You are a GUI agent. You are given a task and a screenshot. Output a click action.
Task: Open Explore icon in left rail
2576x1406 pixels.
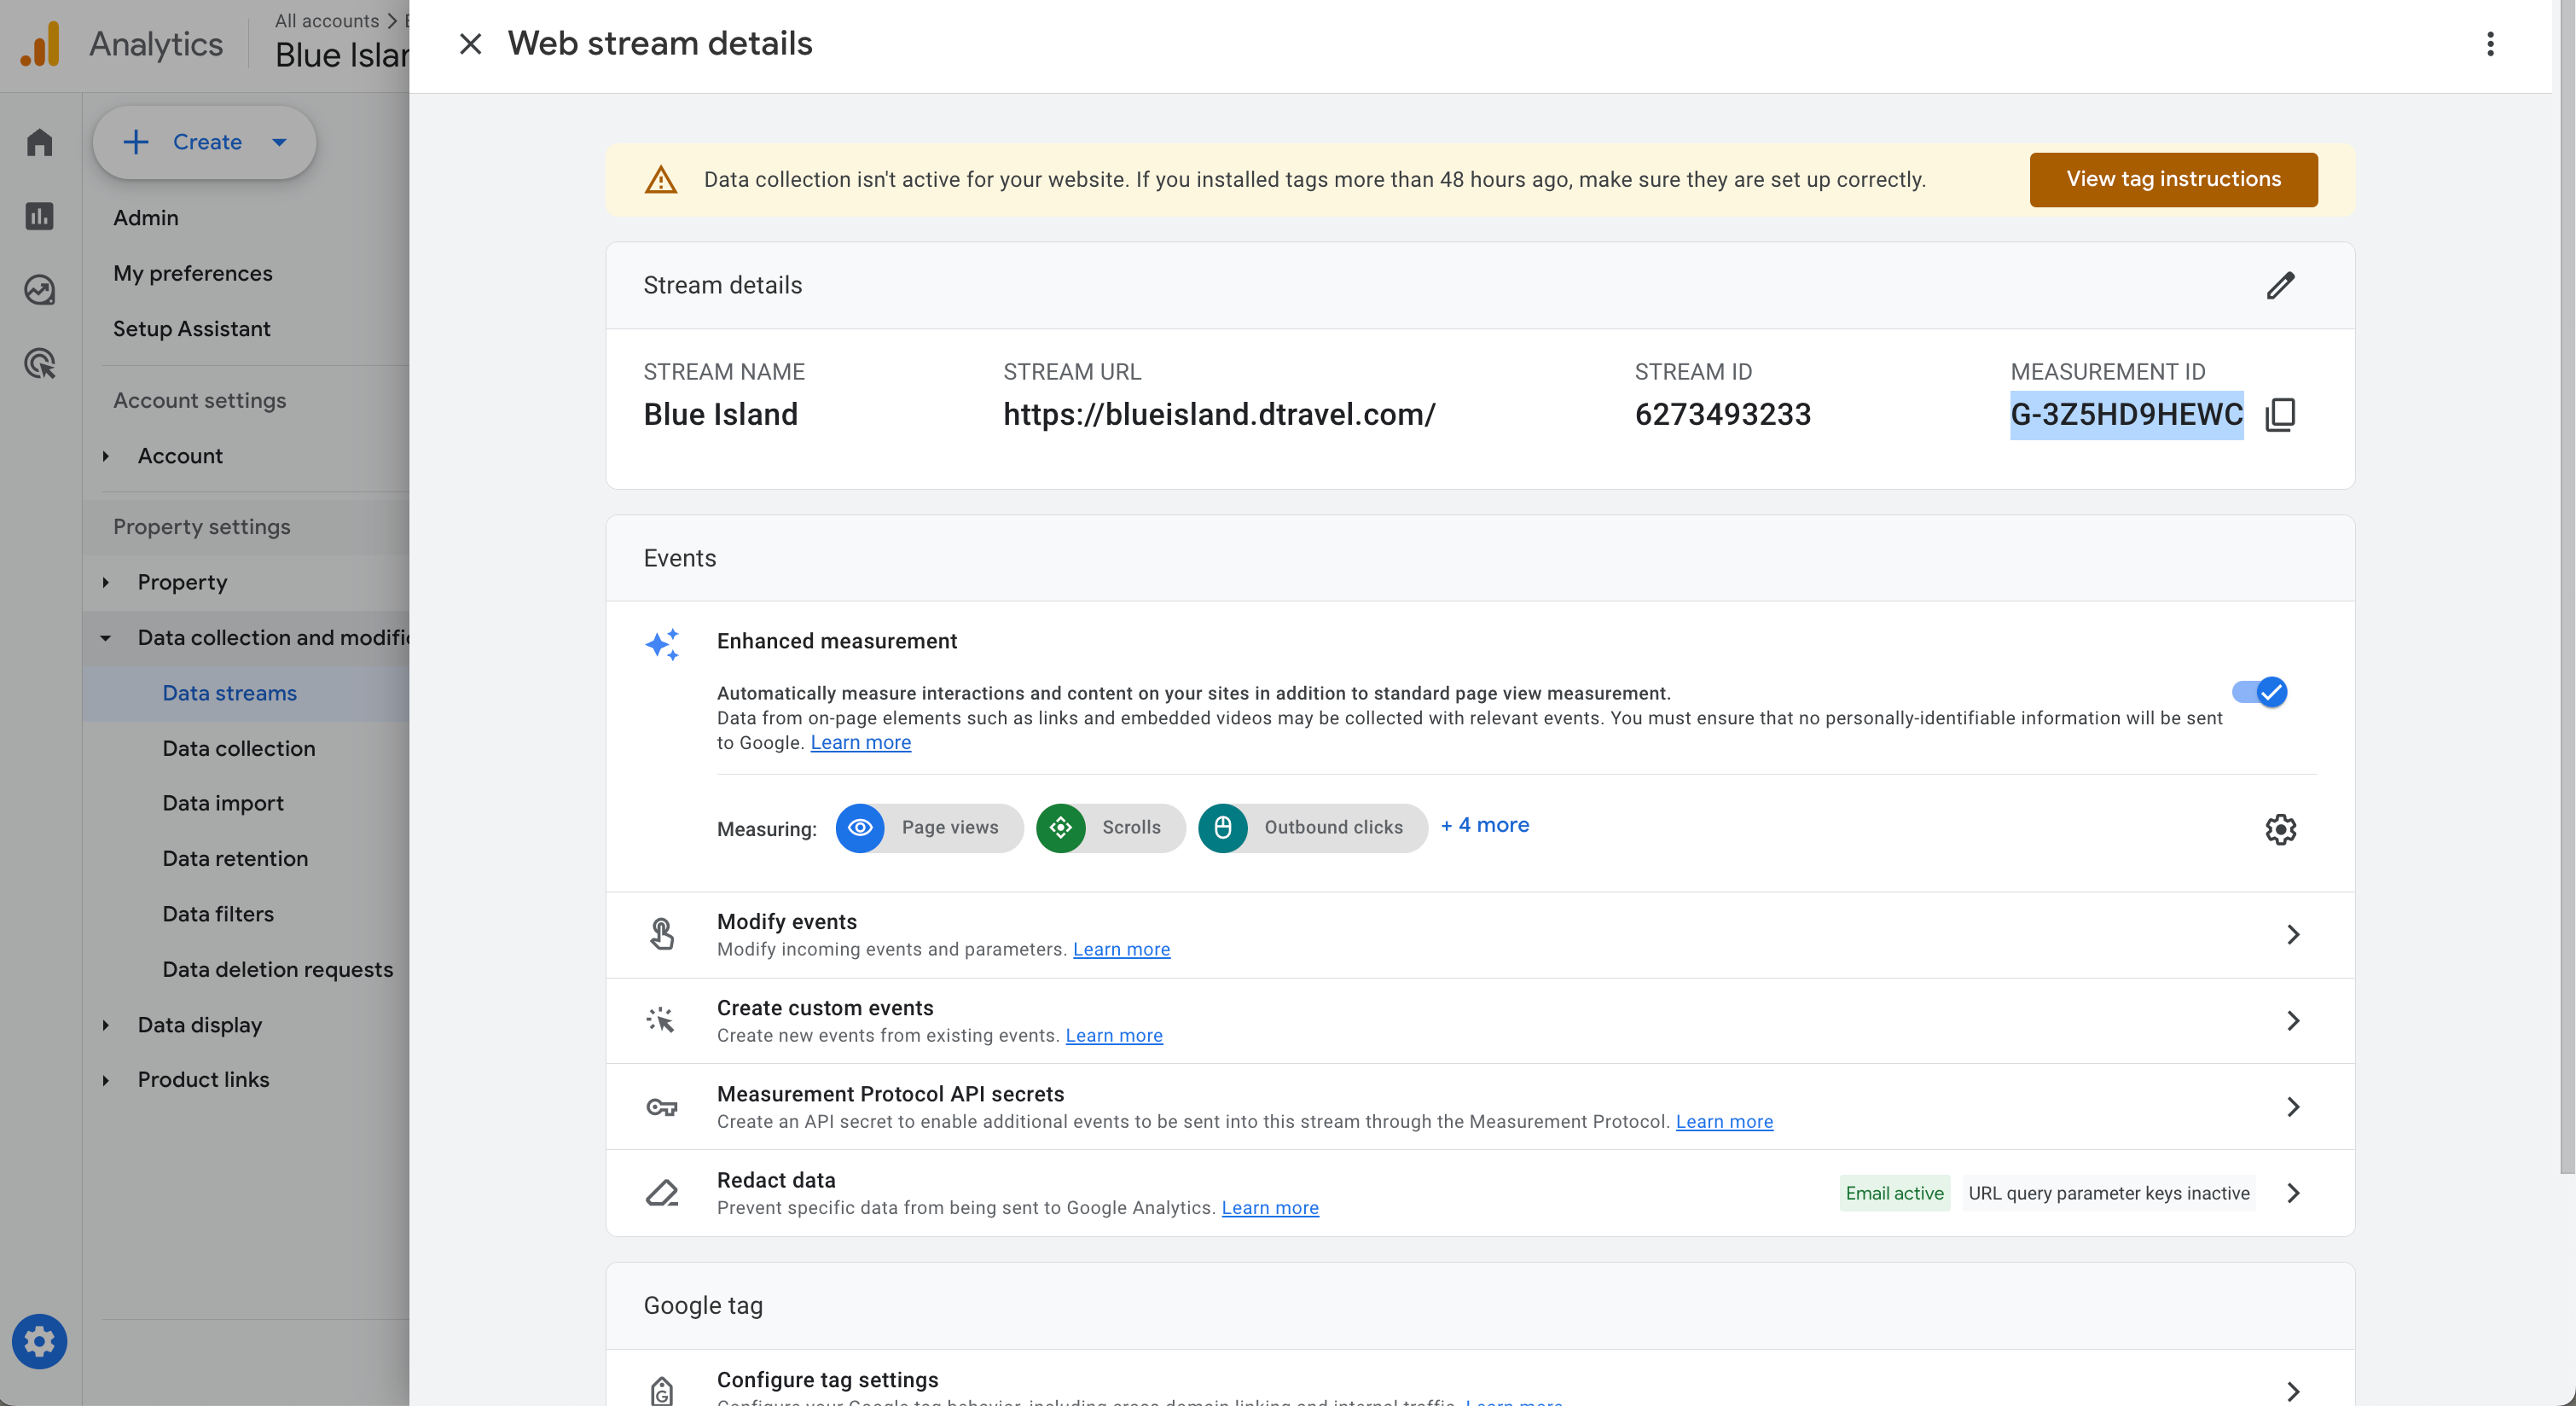(40, 290)
